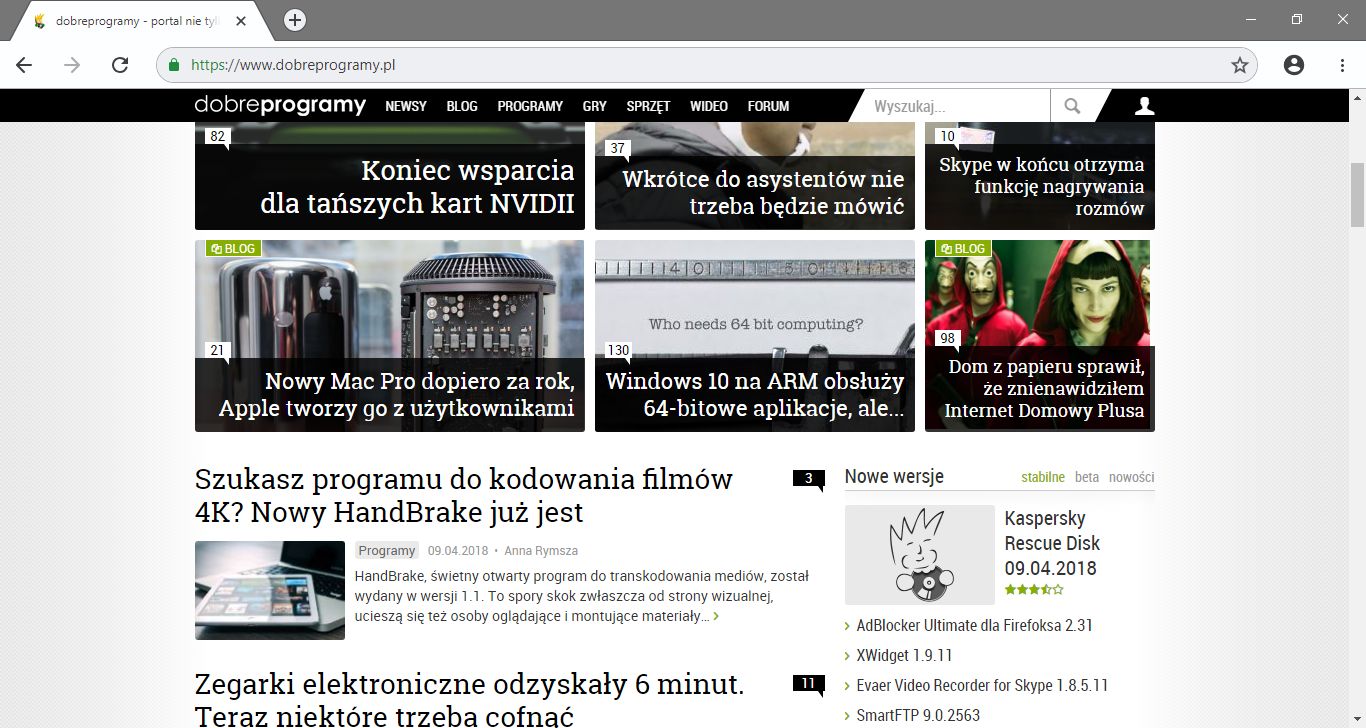This screenshot has width=1366, height=728.
Task: Open the HandBrake 4K article headline
Action: [x=464, y=495]
